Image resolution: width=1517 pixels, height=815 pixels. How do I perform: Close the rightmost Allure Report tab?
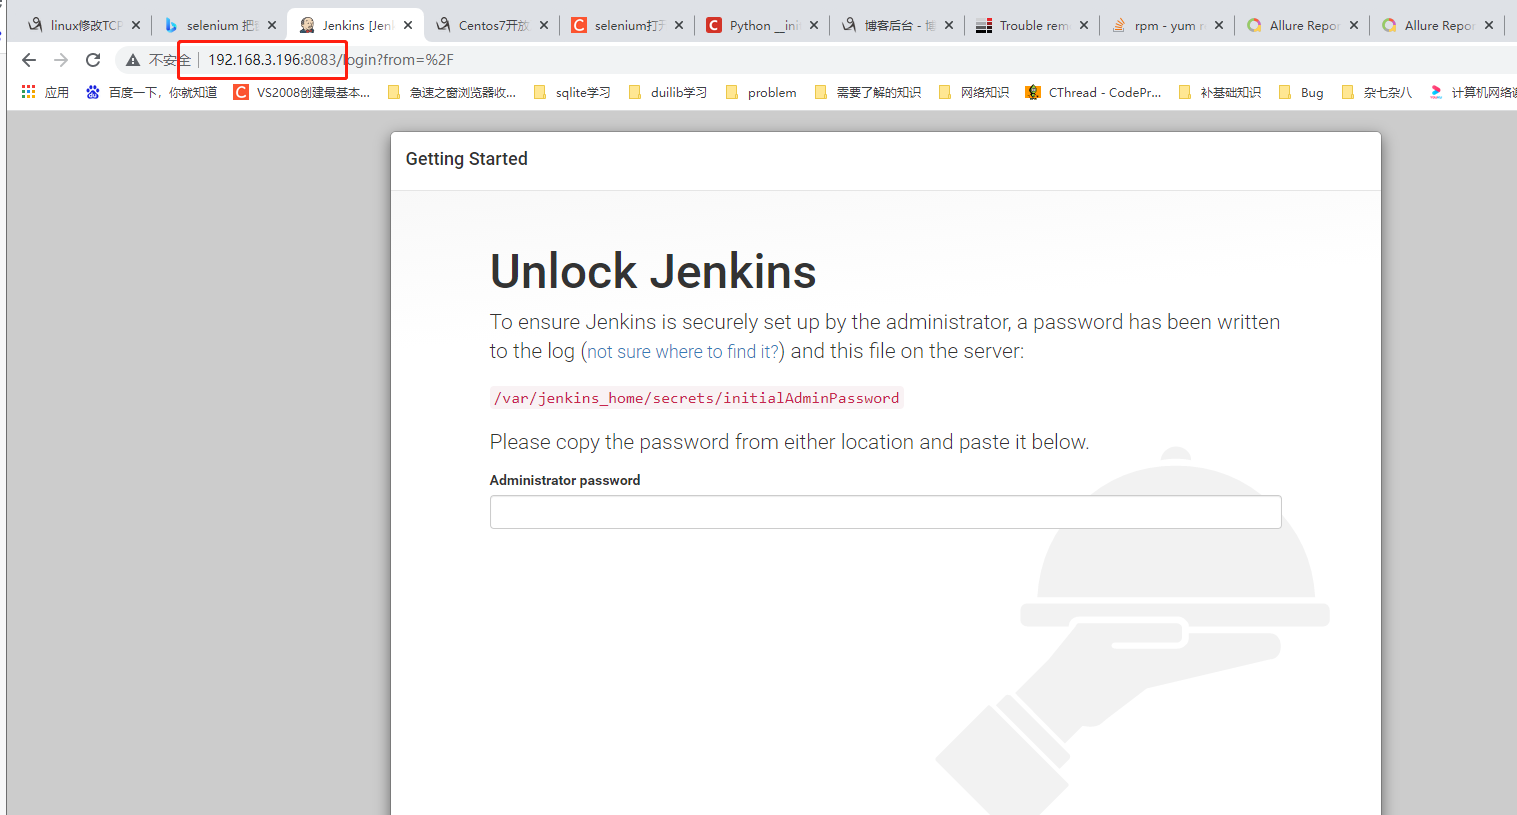[1489, 25]
